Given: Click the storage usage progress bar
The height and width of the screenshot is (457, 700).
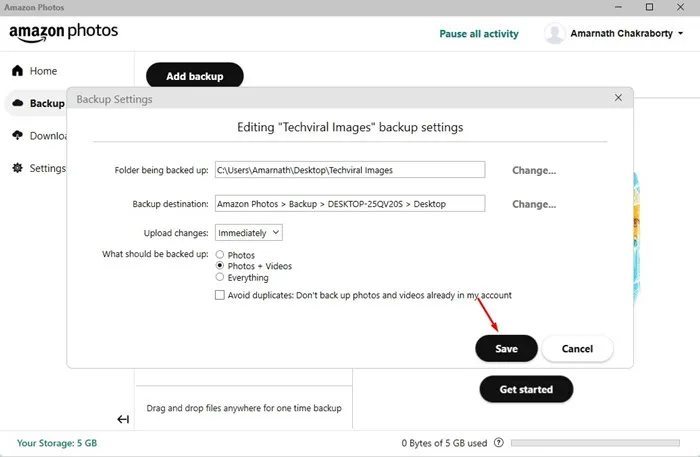Looking at the screenshot, I should (x=595, y=443).
